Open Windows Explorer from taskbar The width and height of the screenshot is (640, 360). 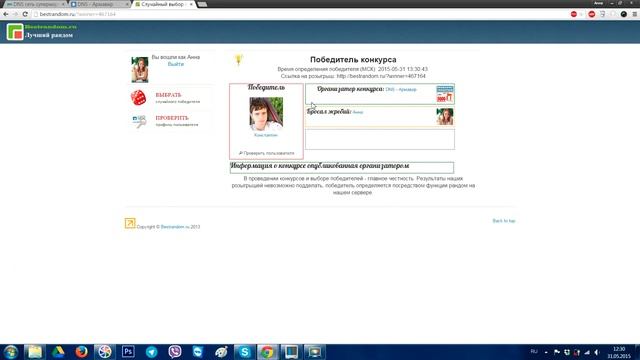click(35, 352)
